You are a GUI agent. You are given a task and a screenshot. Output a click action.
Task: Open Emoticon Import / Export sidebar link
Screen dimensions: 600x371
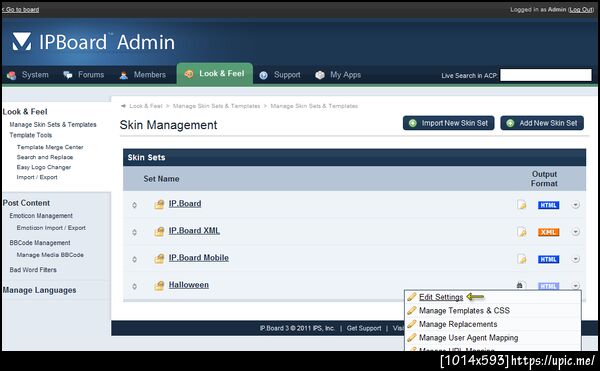[51, 228]
